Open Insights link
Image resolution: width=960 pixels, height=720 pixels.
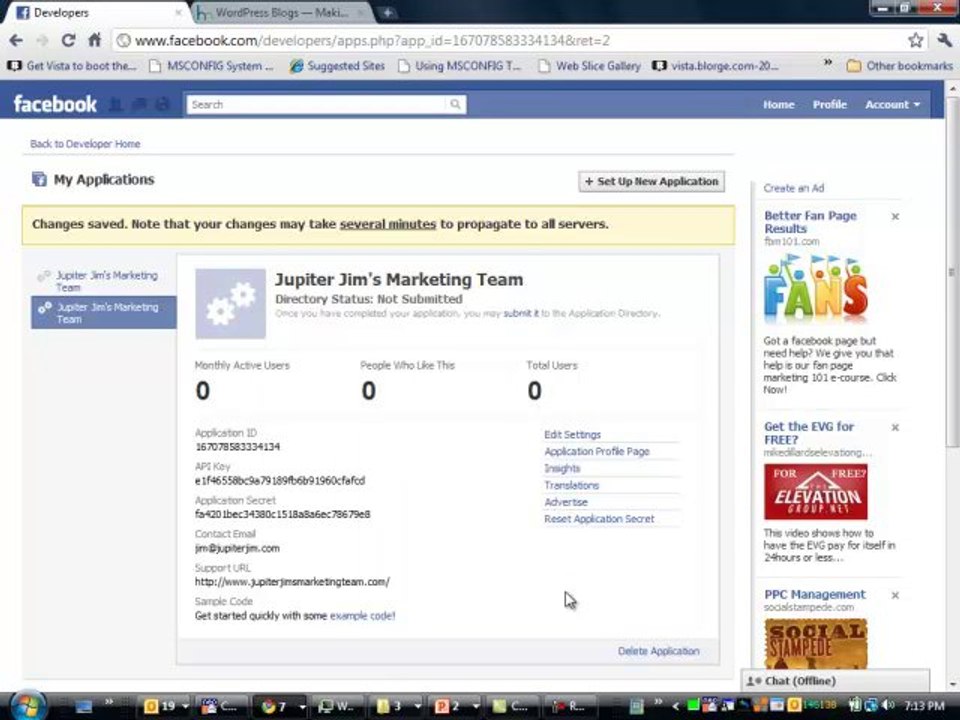(562, 468)
